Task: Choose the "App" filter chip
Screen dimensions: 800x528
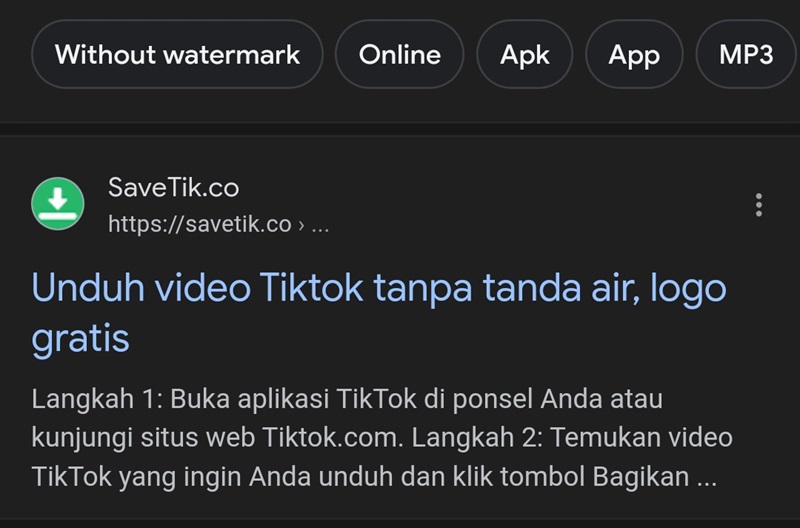Action: (634, 54)
